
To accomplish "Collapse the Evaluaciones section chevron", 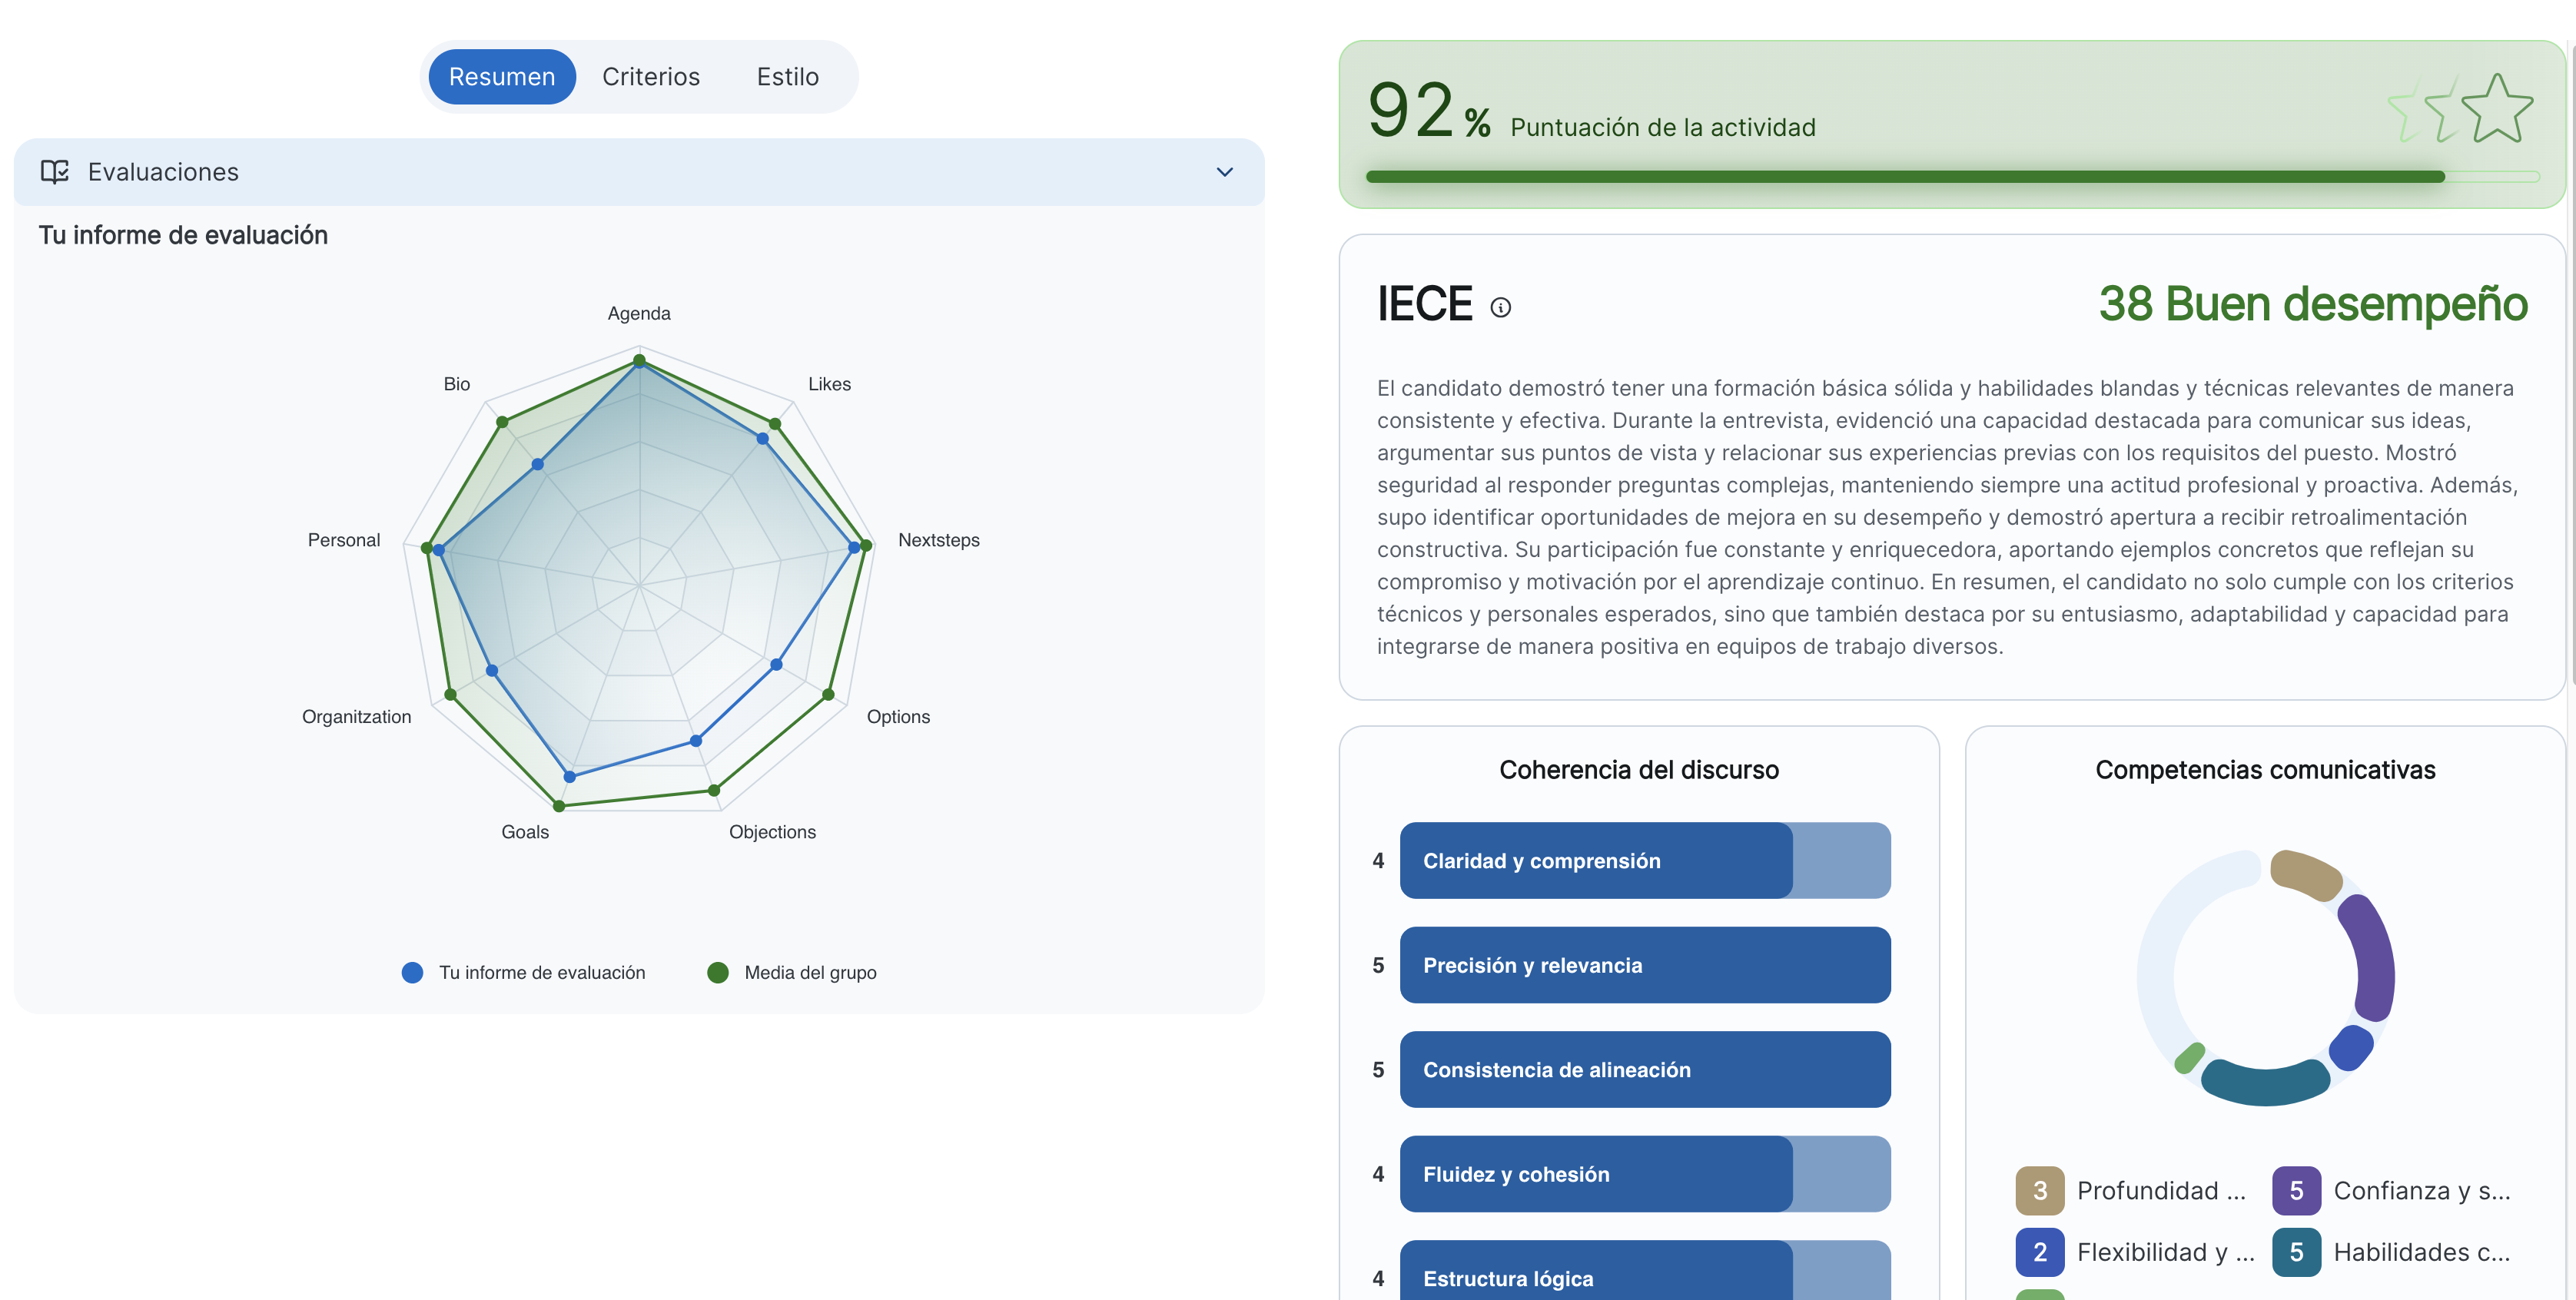I will (1224, 172).
